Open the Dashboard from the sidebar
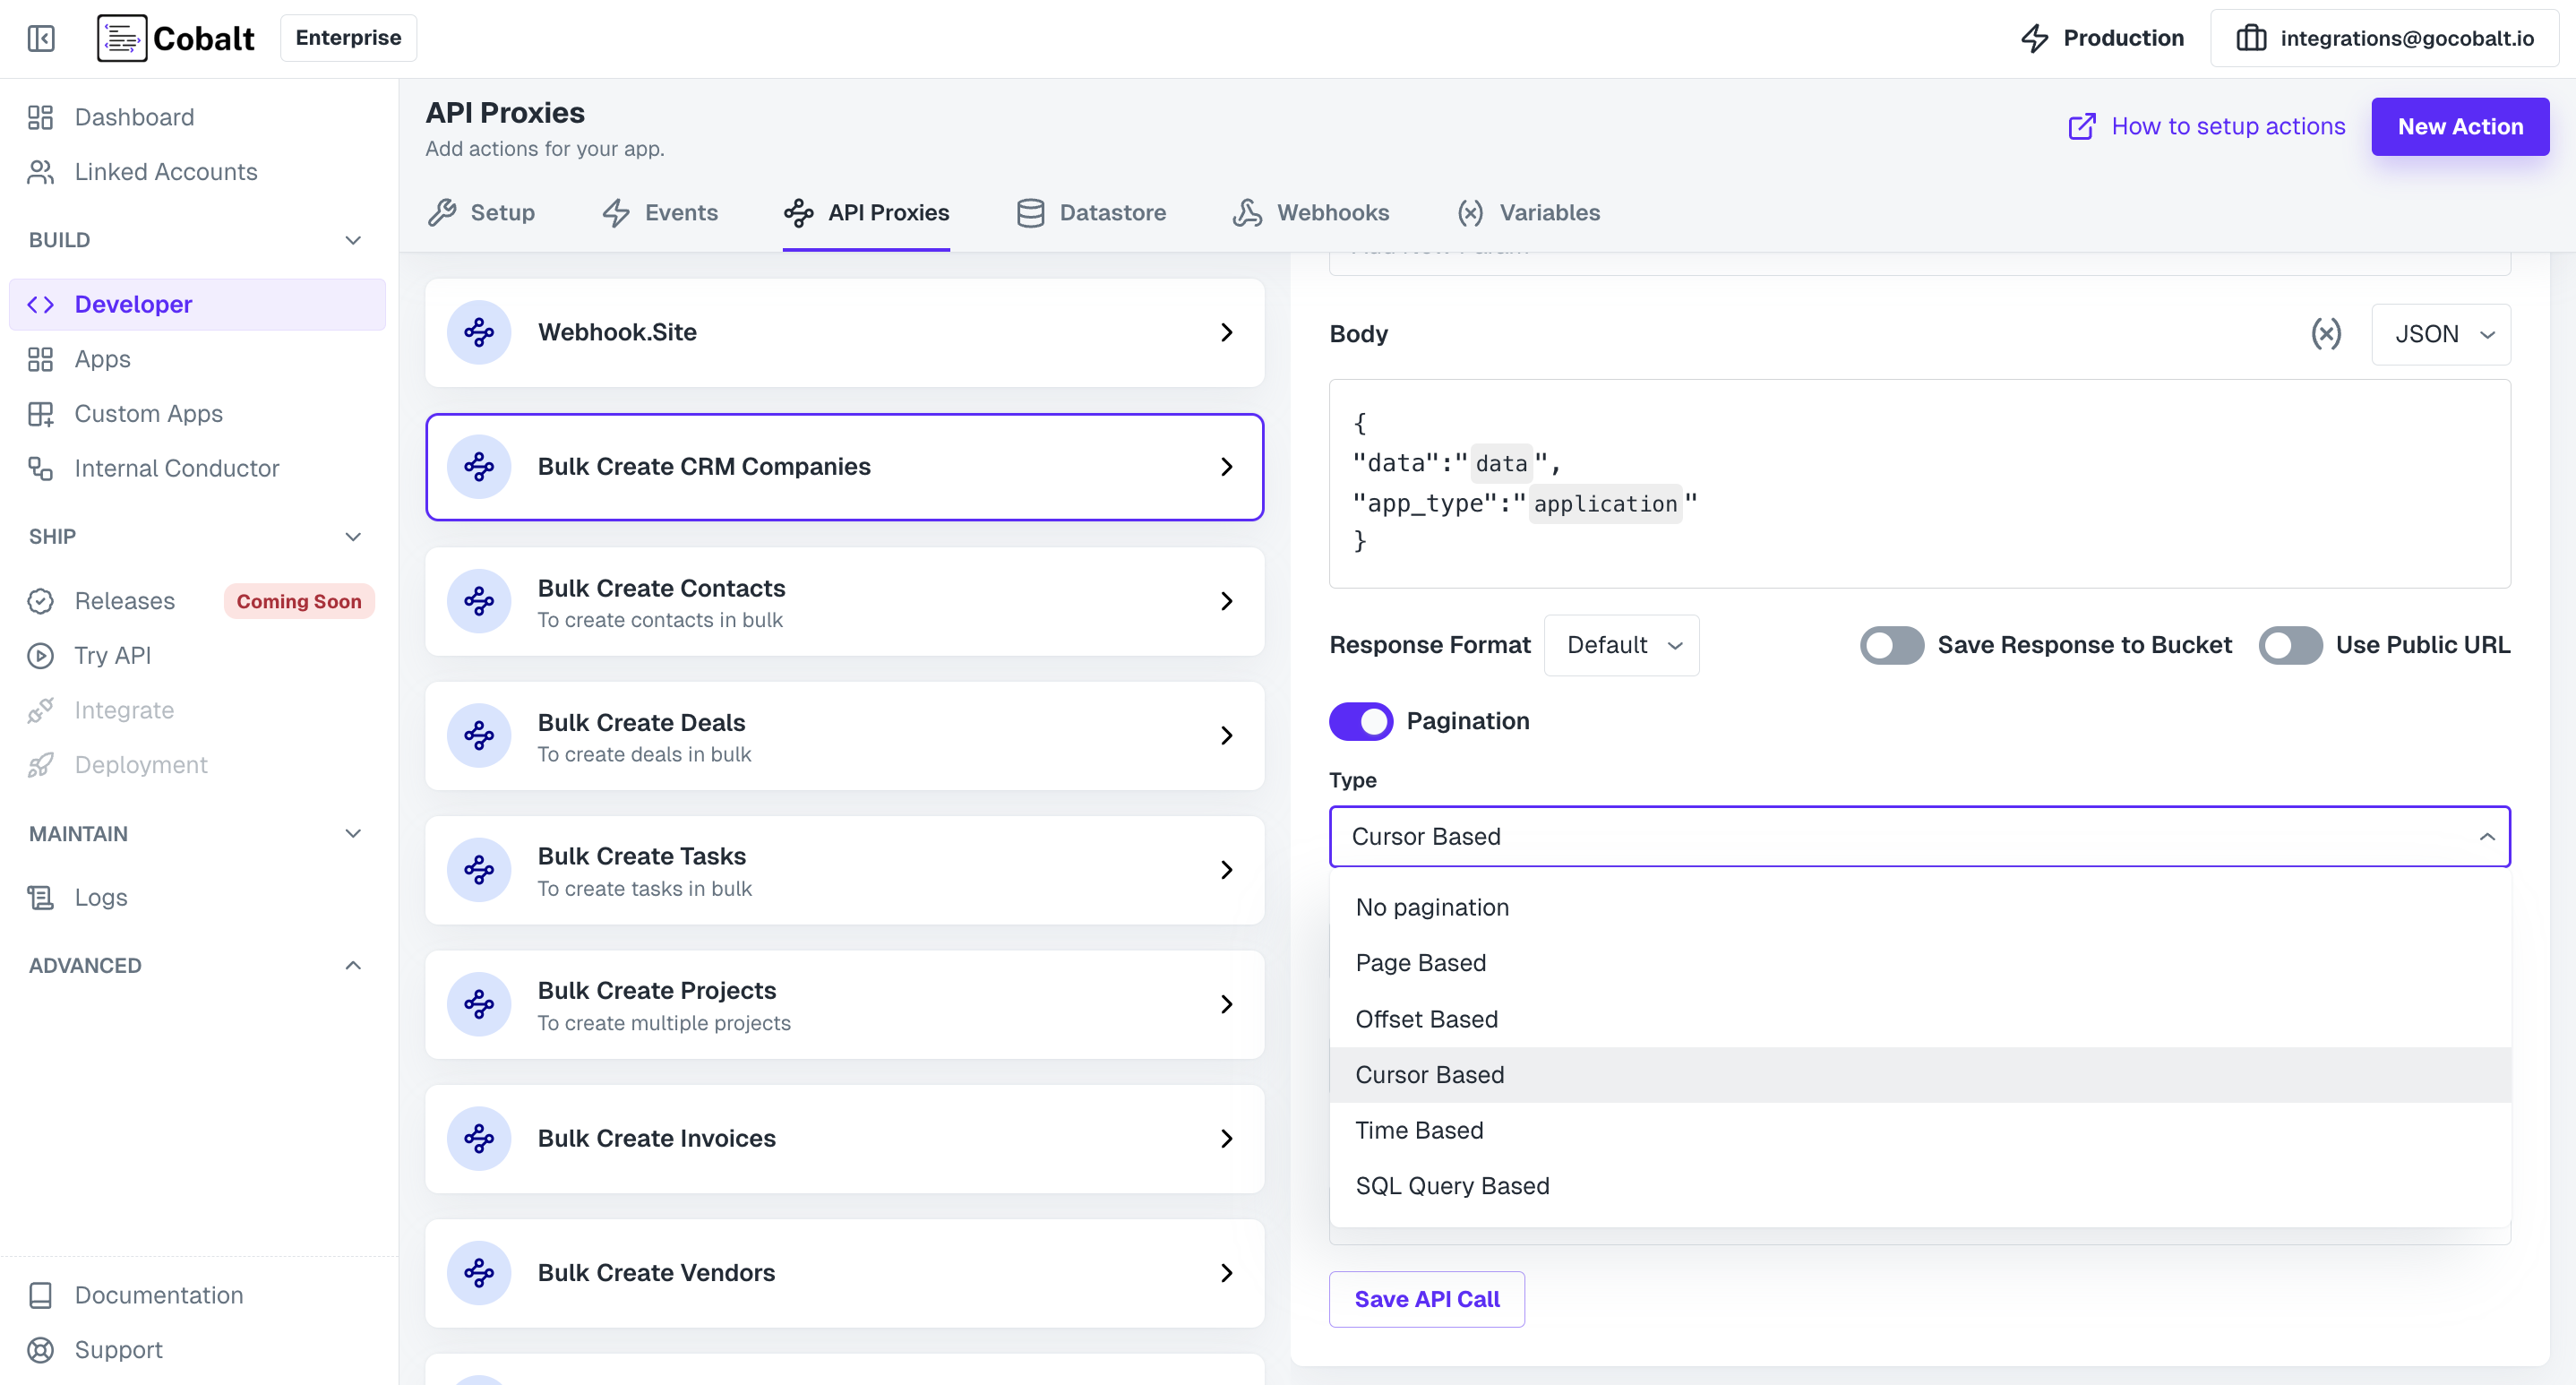2576x1385 pixels. (x=134, y=117)
